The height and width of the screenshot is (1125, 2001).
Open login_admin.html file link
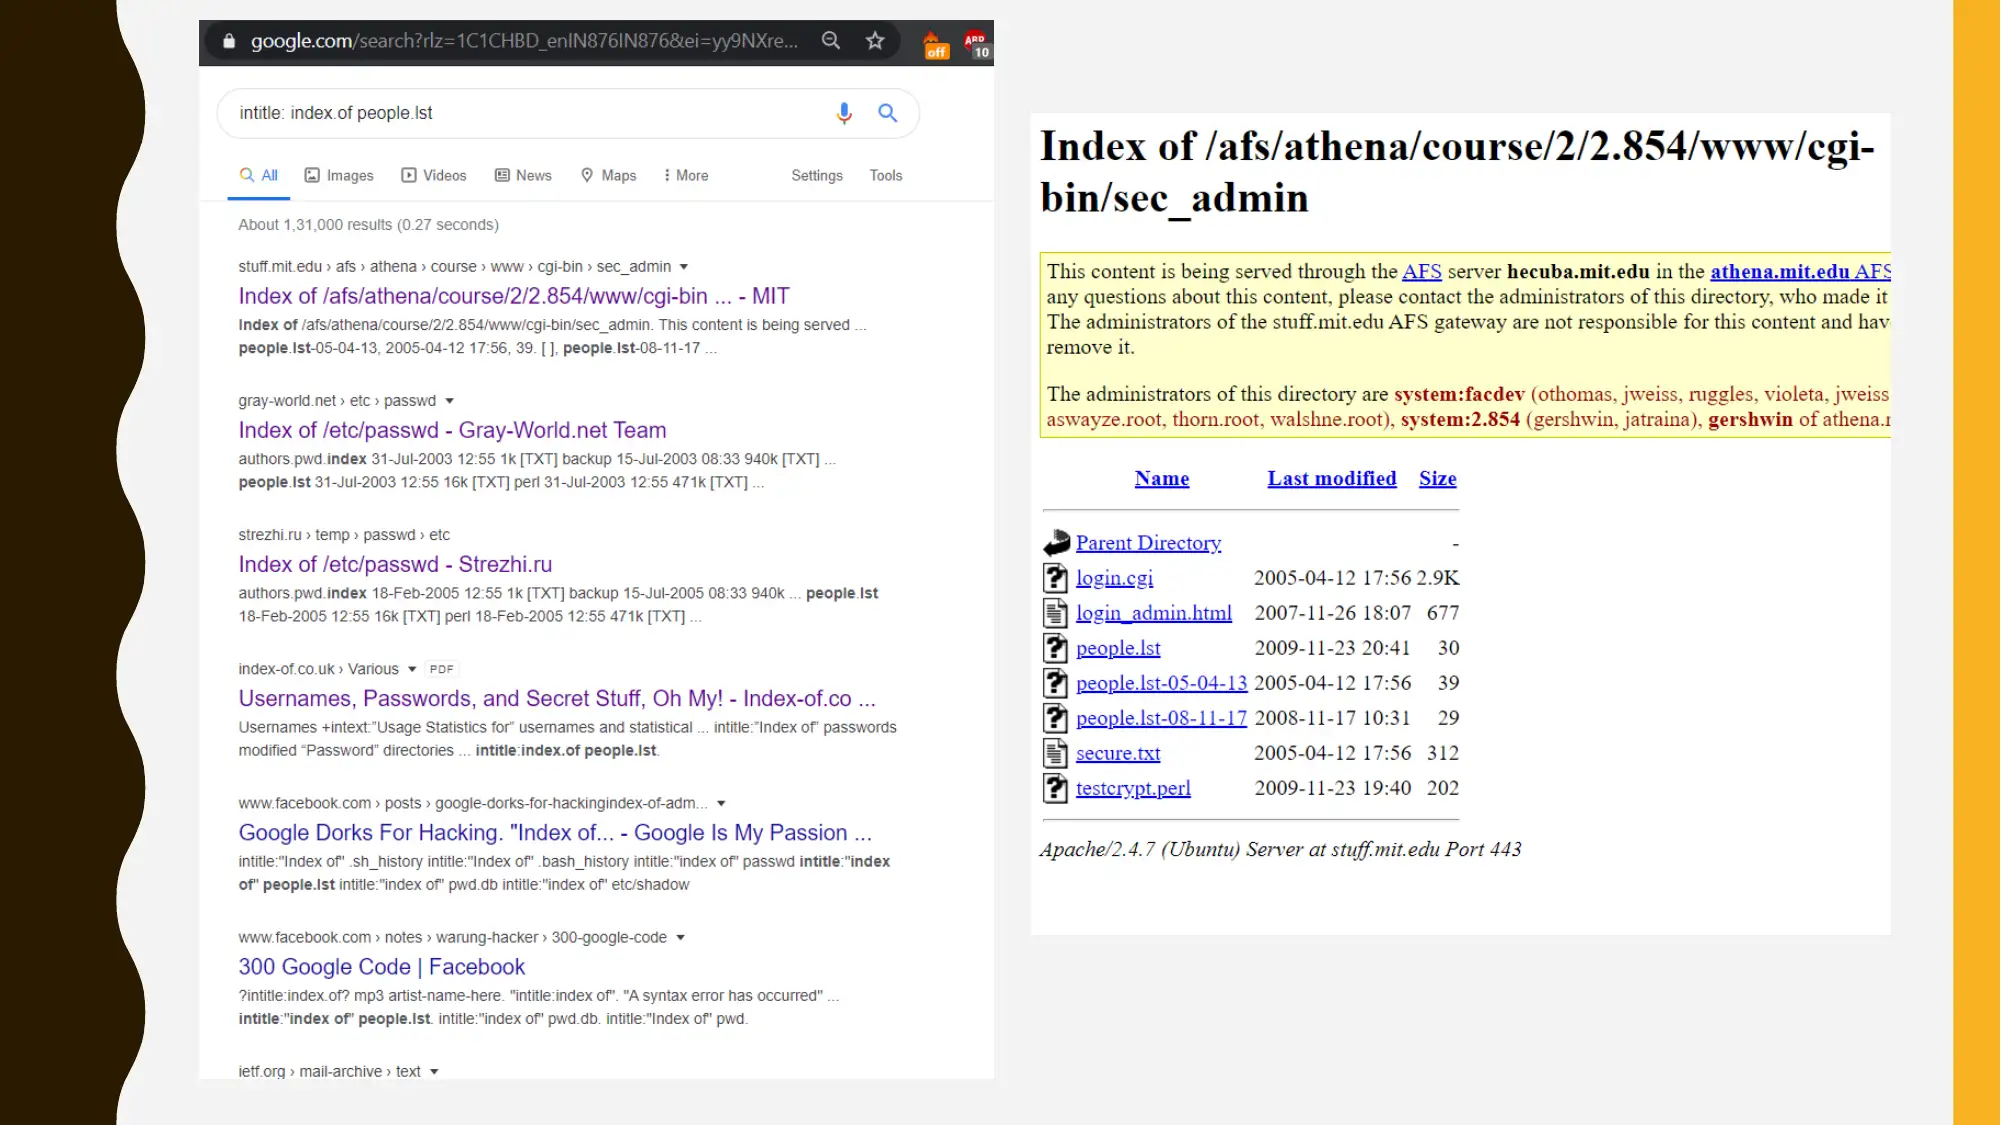point(1154,613)
